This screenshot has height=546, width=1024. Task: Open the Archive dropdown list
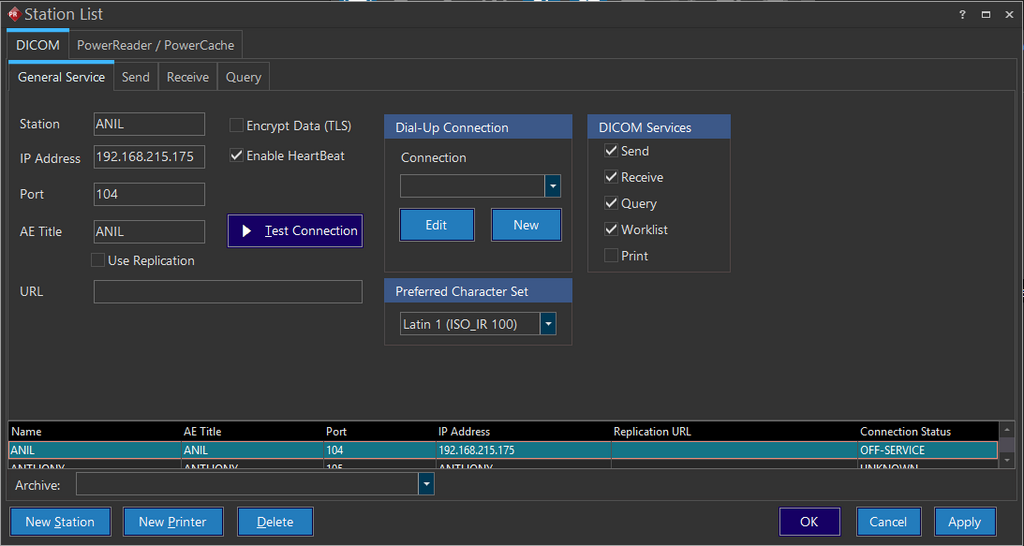tap(427, 485)
